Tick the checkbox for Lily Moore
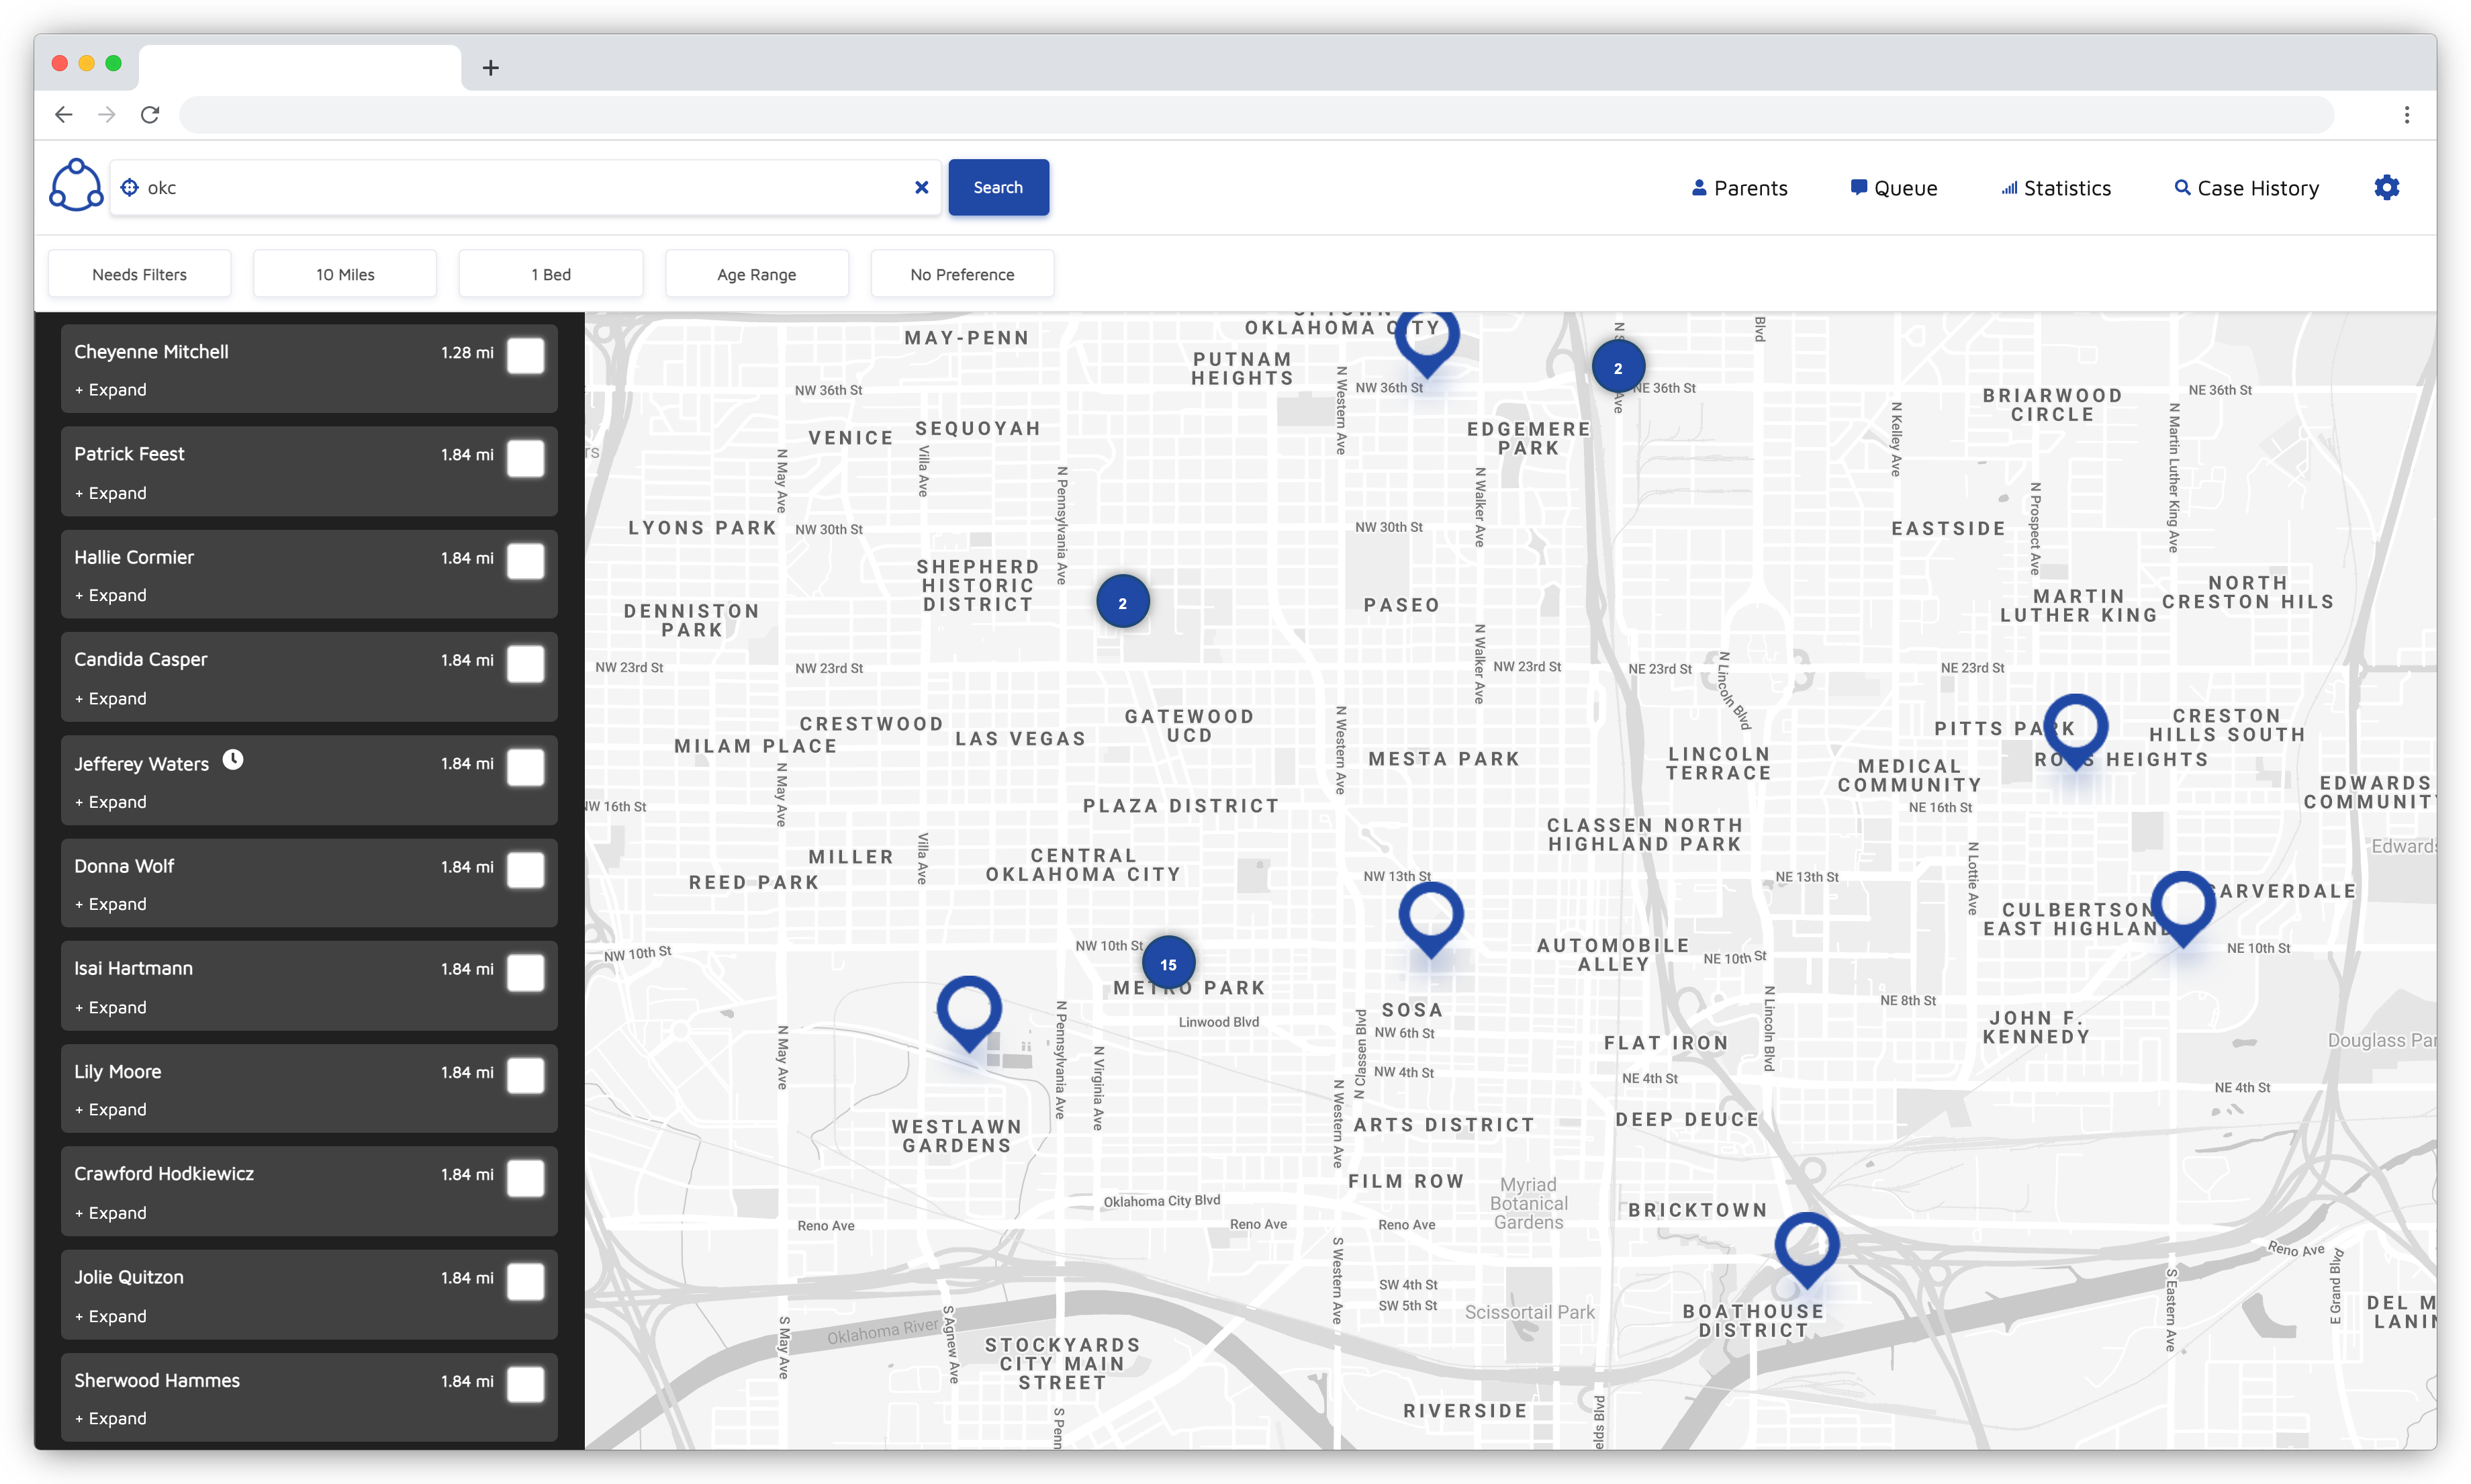2471x1484 pixels. tap(525, 1075)
